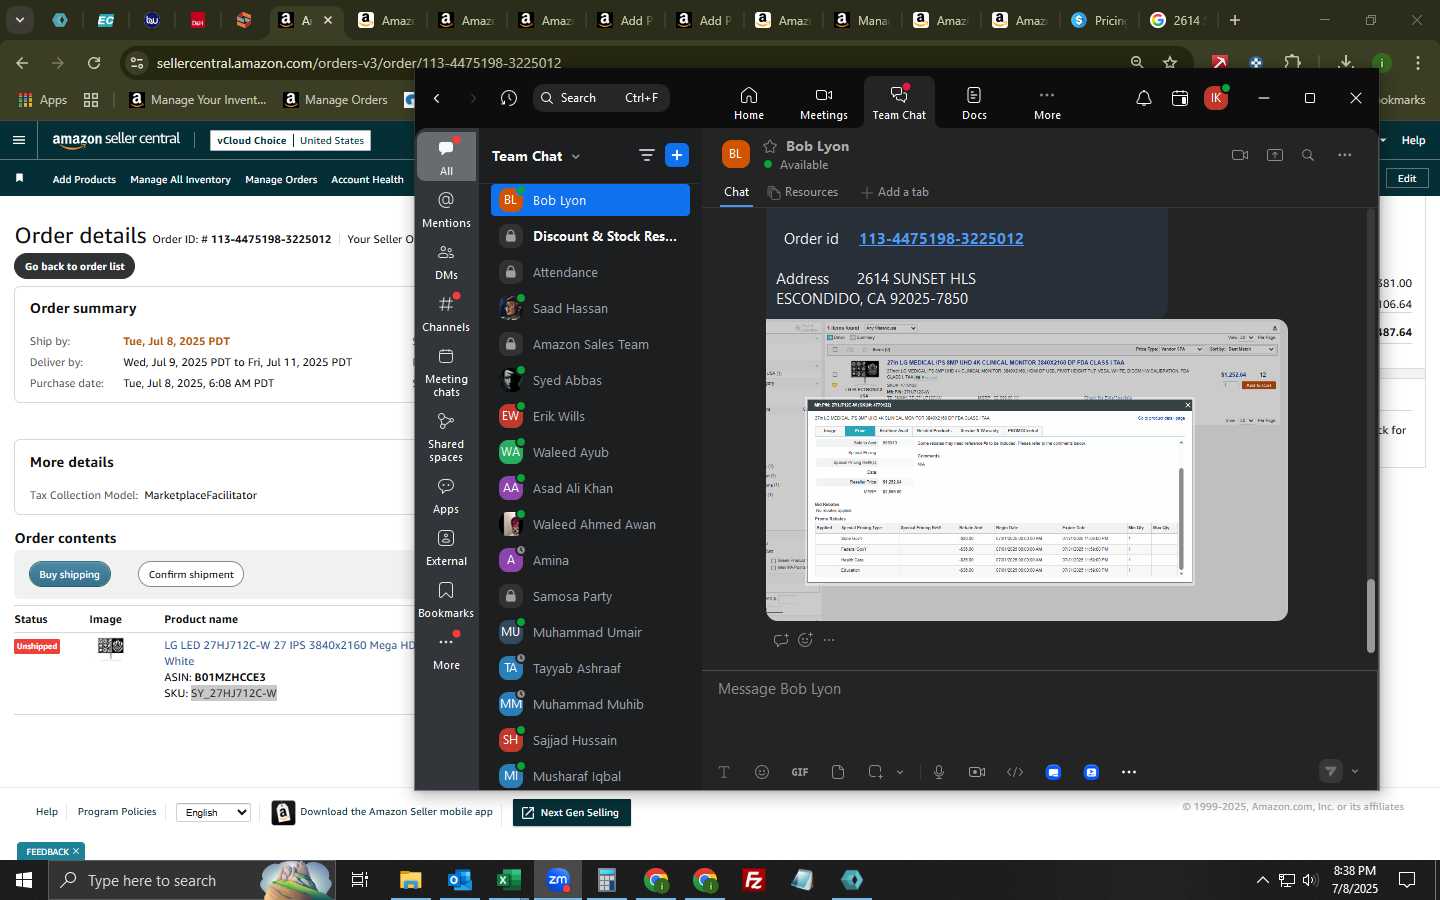Switch to the Resources tab

[803, 192]
